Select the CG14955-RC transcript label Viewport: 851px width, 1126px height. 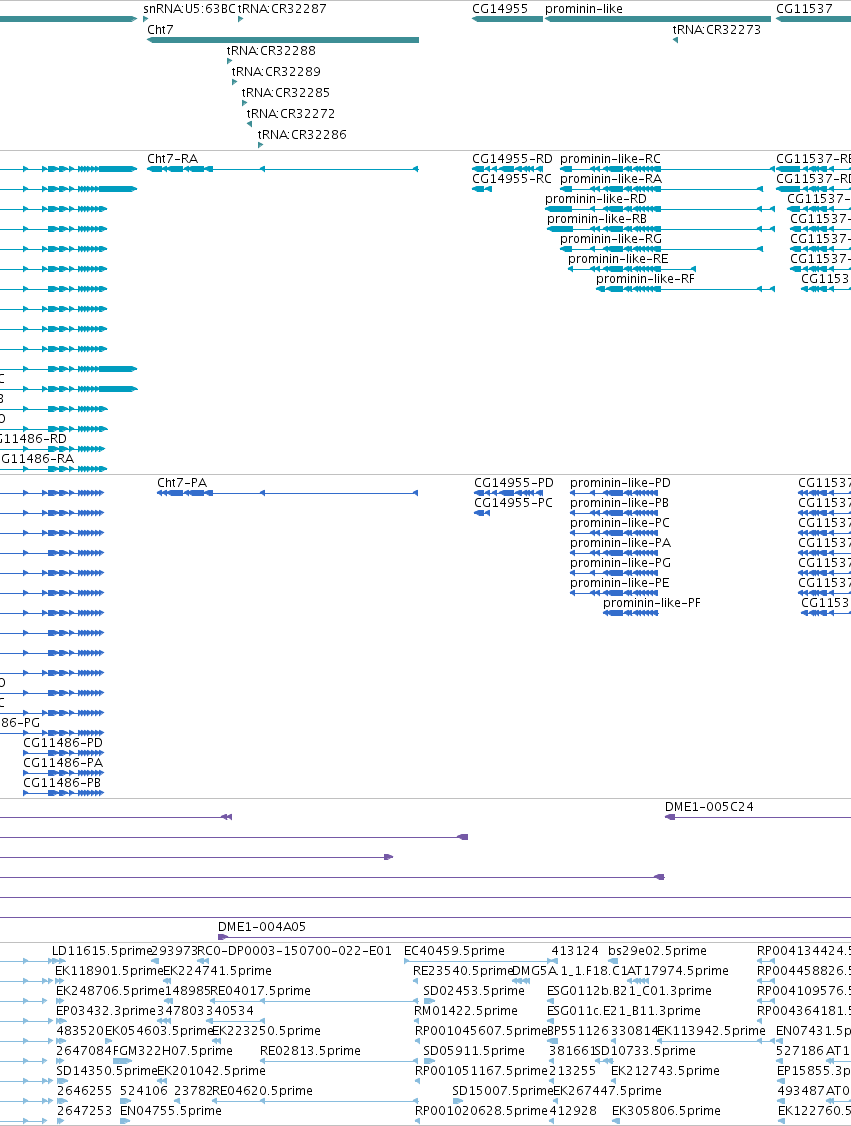[x=512, y=179]
